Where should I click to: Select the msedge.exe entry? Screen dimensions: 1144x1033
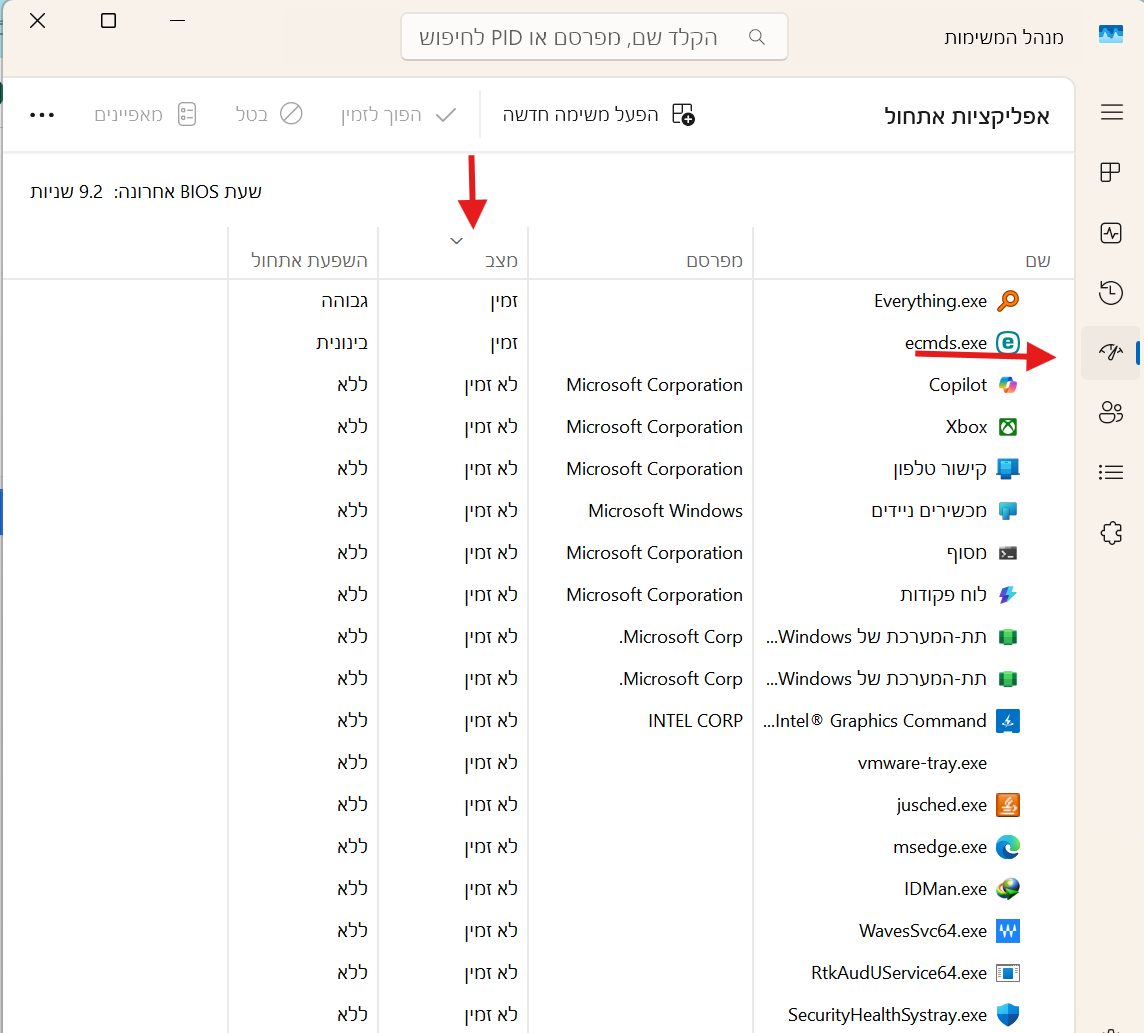[x=939, y=847]
